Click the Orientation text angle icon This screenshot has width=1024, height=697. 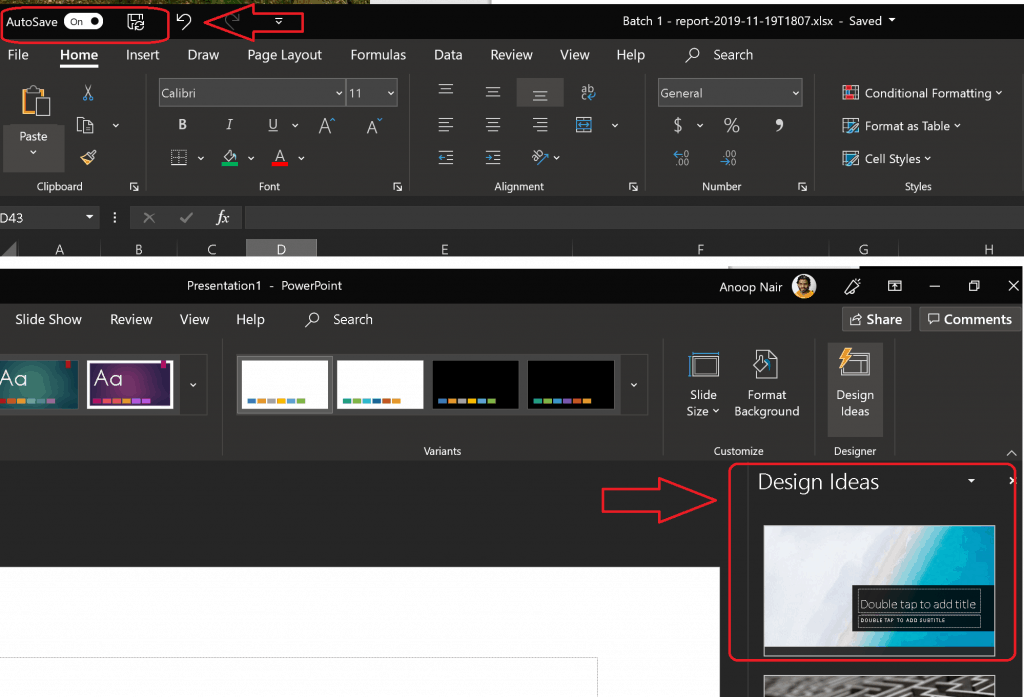point(539,157)
